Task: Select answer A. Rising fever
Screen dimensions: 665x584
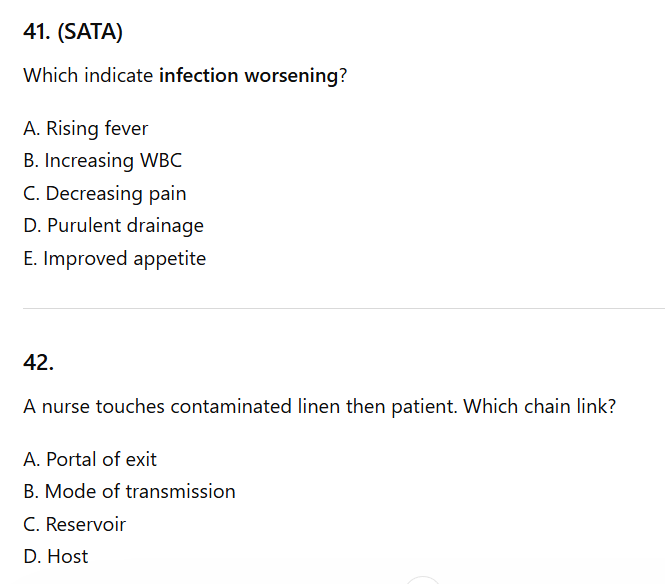Action: [x=85, y=128]
